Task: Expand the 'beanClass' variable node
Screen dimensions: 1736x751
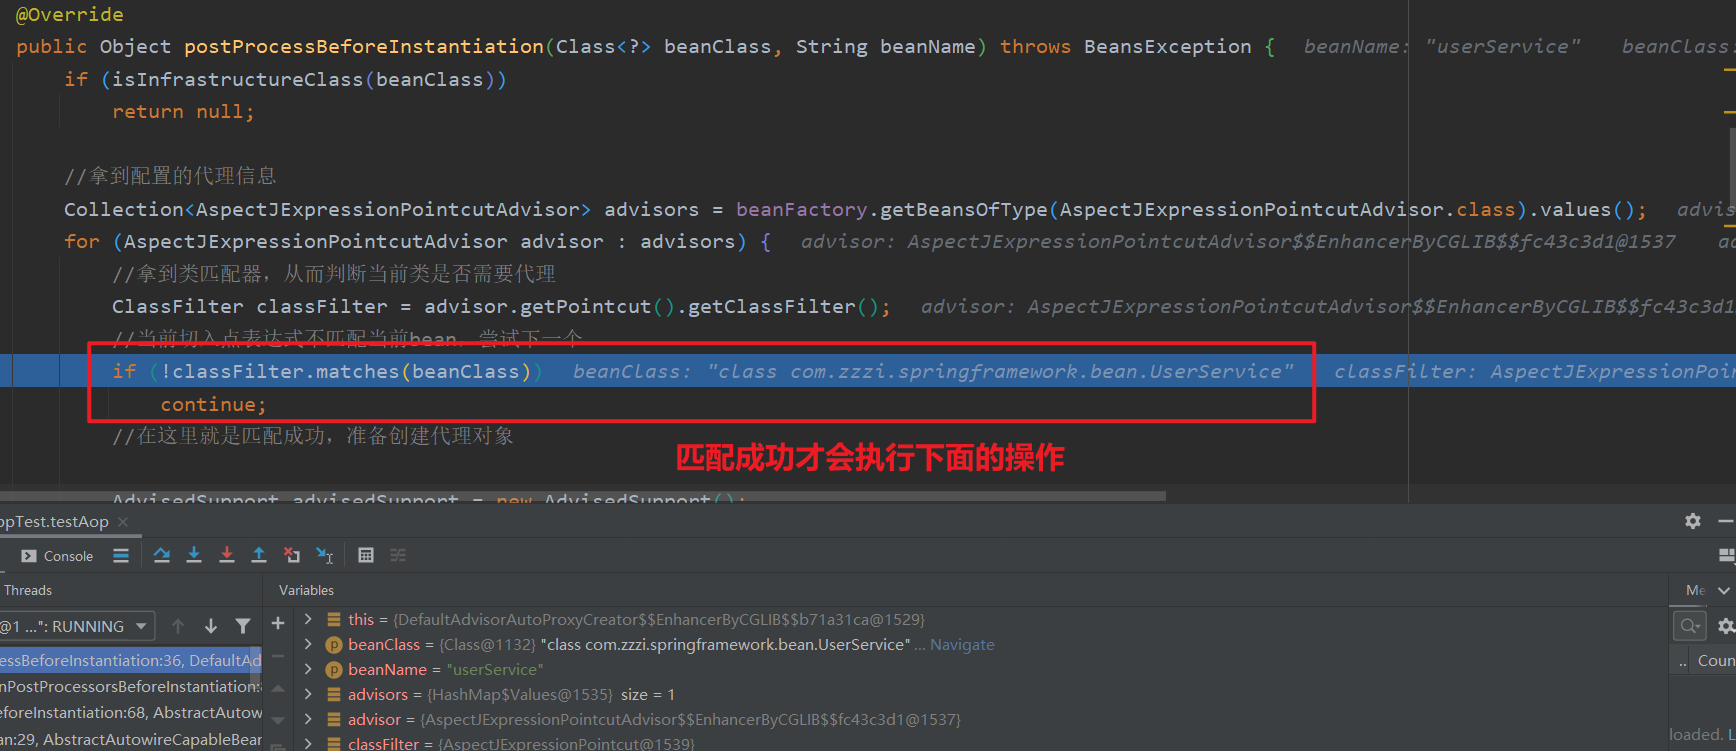Action: coord(308,644)
